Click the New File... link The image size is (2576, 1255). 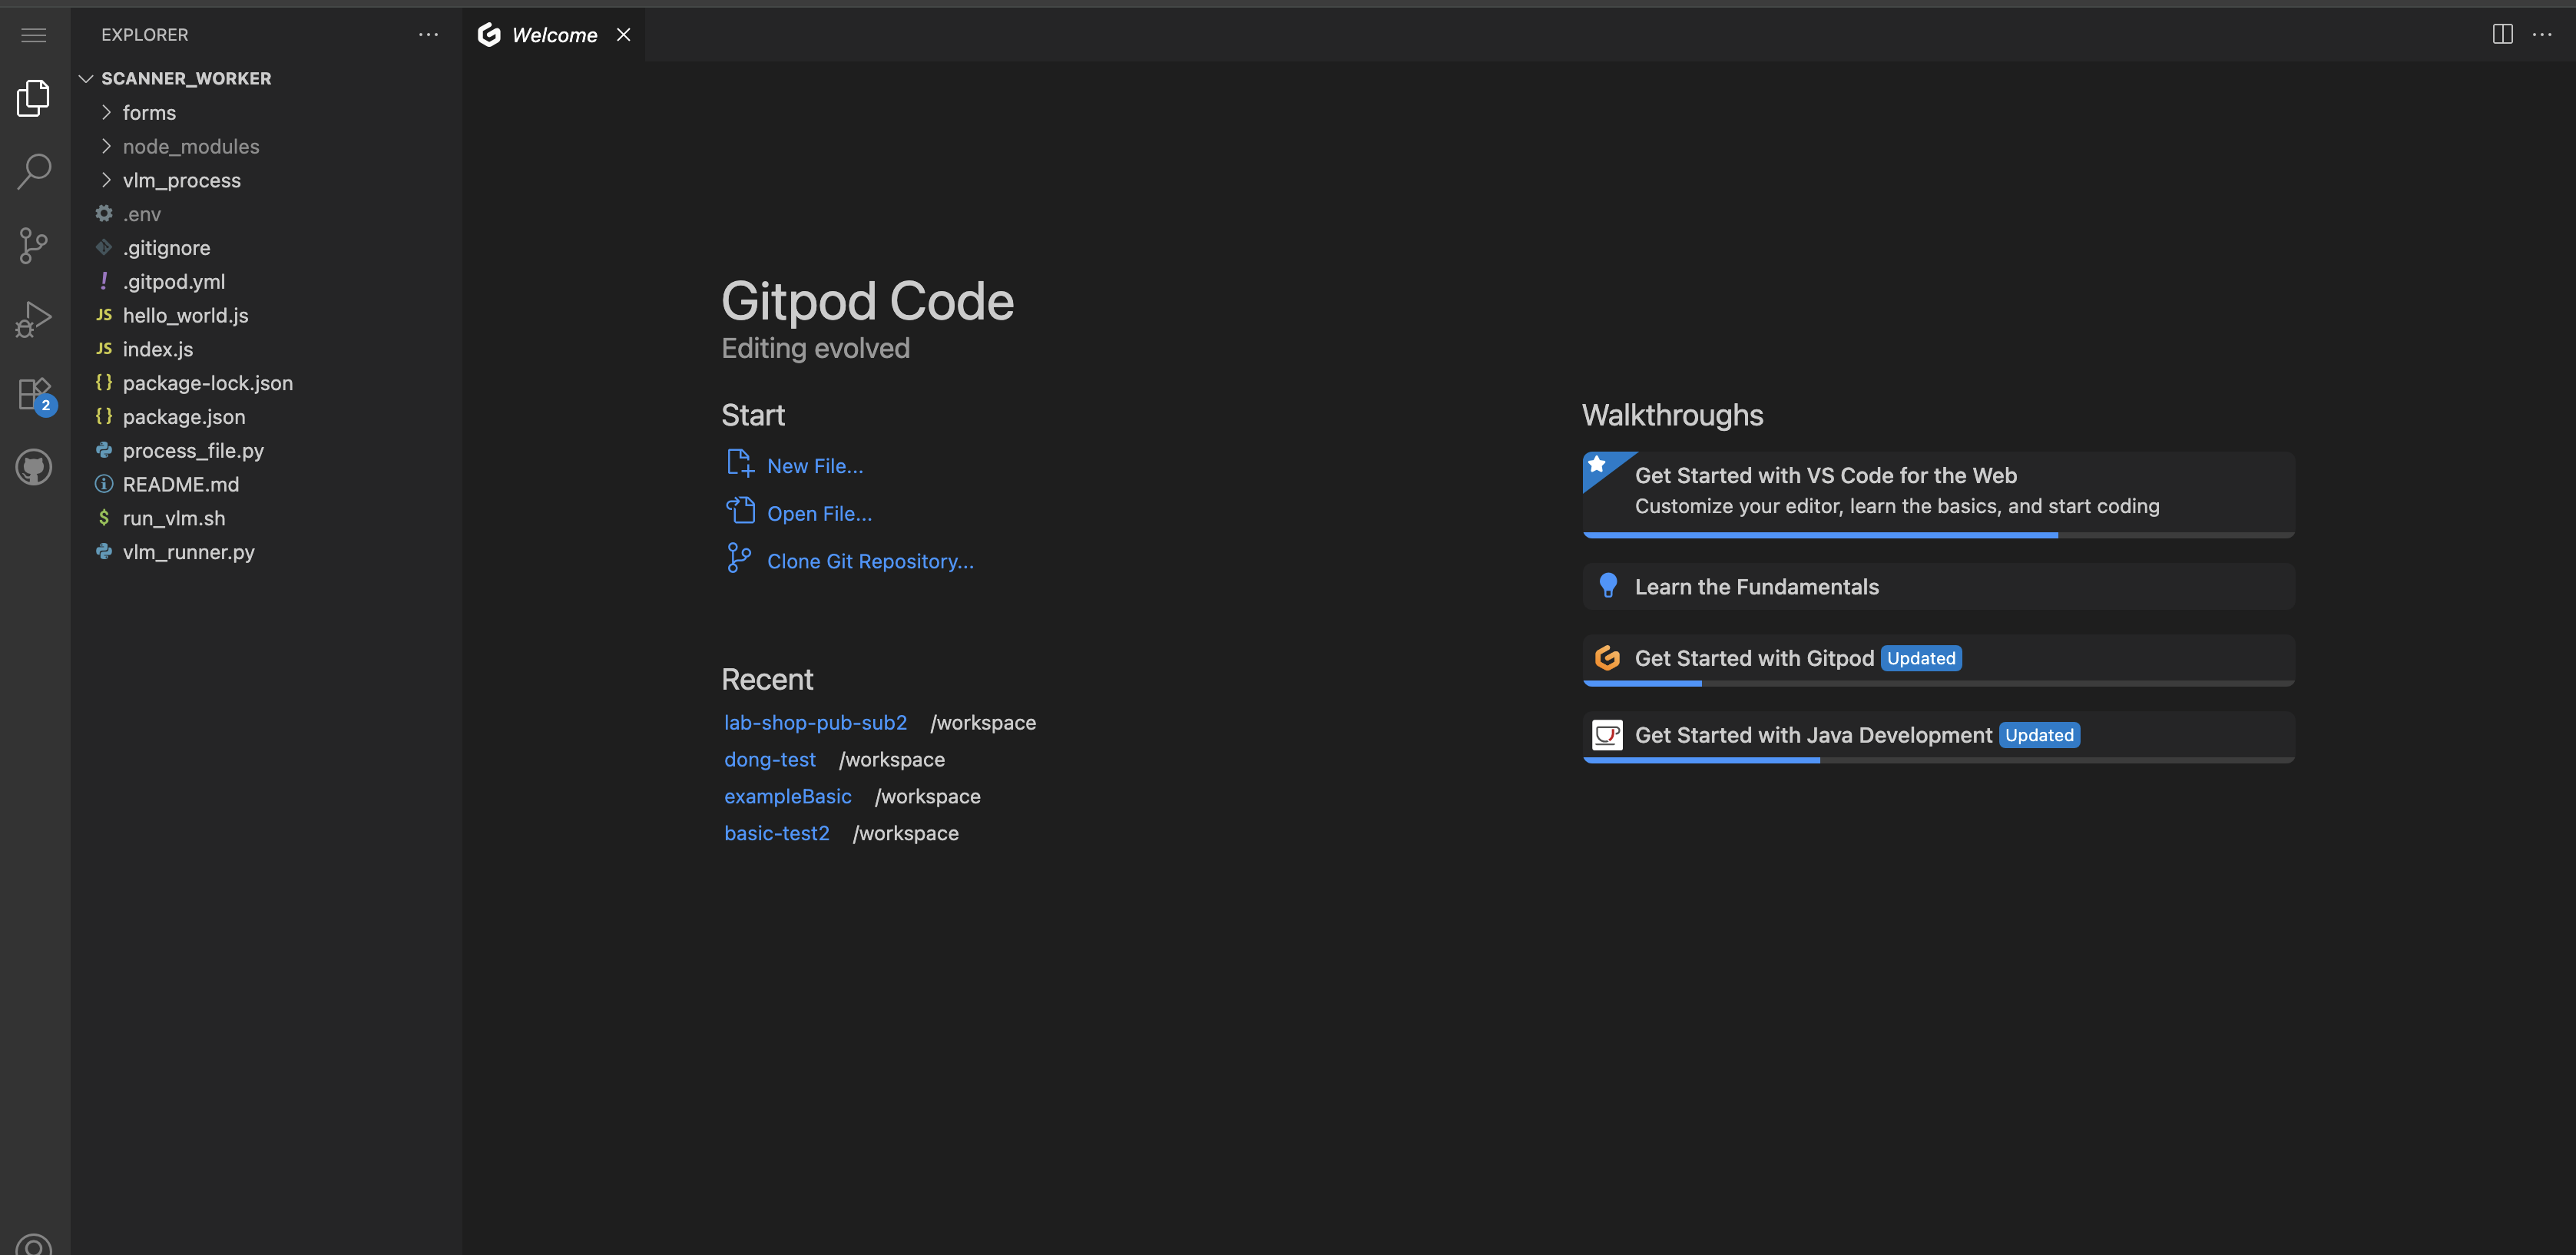click(814, 466)
